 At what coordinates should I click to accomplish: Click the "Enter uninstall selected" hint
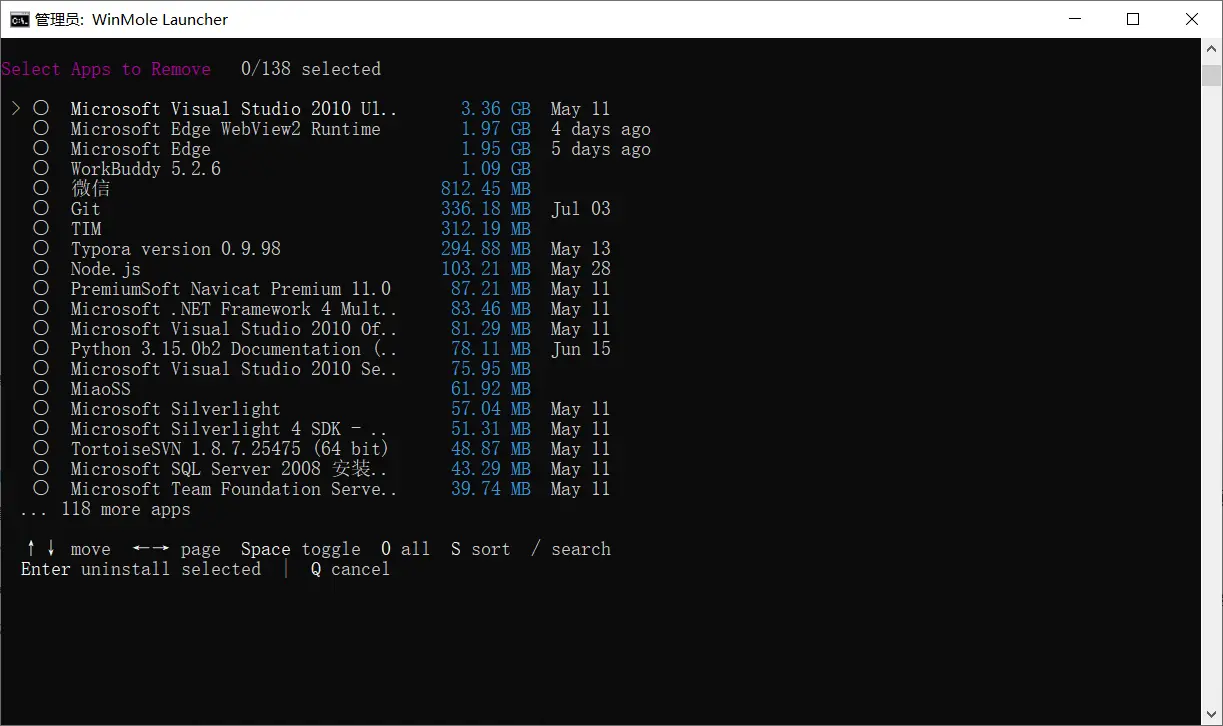(141, 569)
